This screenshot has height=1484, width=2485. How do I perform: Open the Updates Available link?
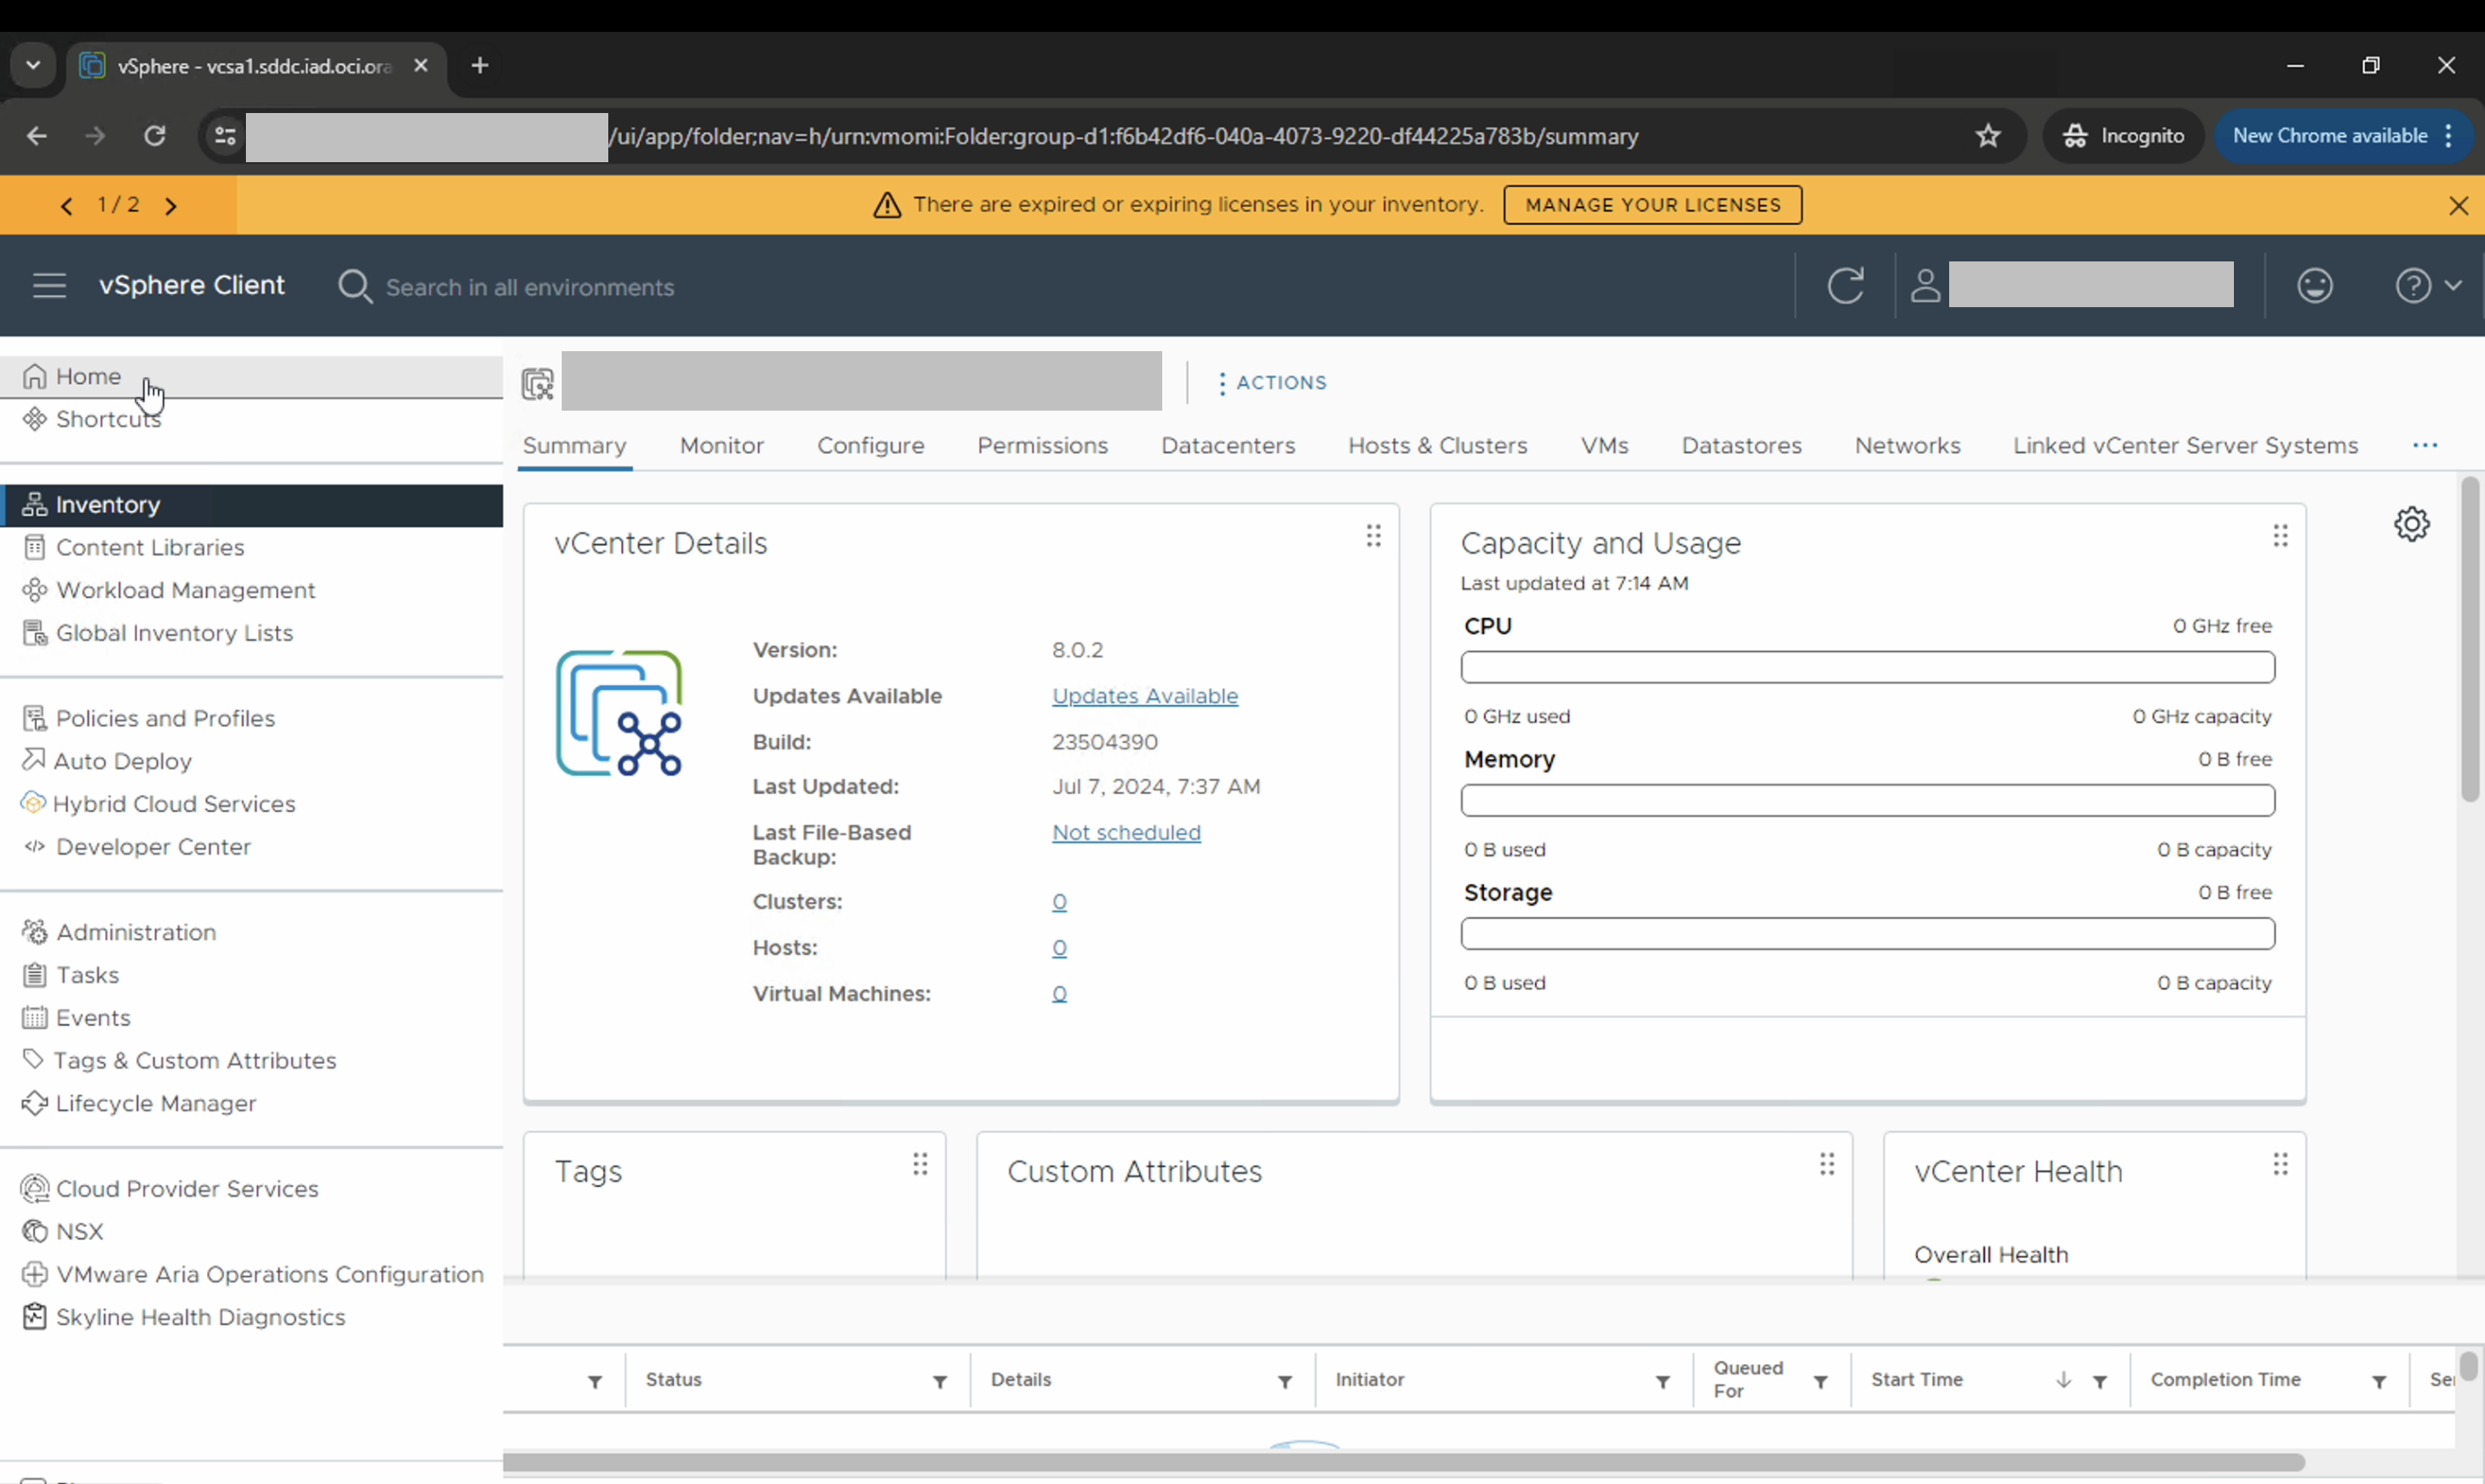tap(1144, 696)
